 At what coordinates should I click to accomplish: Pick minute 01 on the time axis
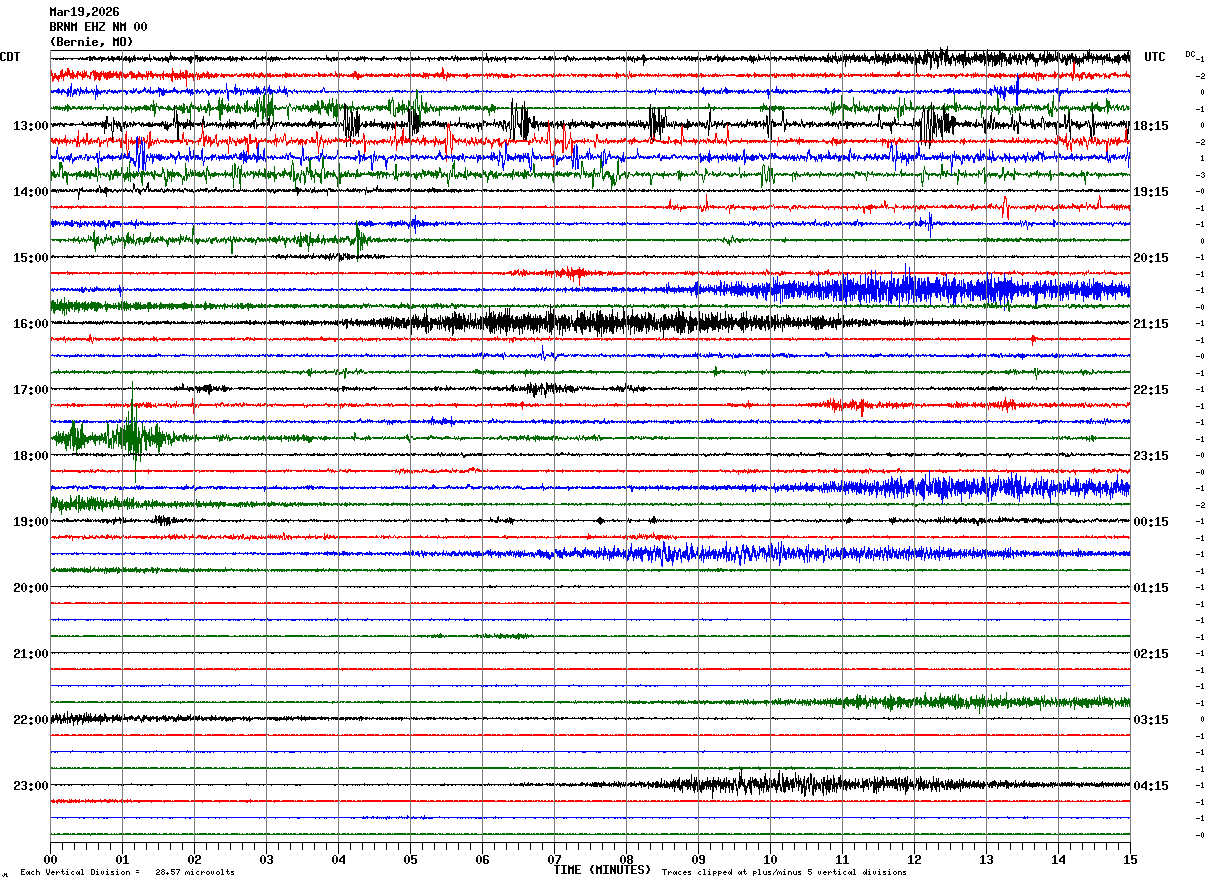[x=122, y=859]
